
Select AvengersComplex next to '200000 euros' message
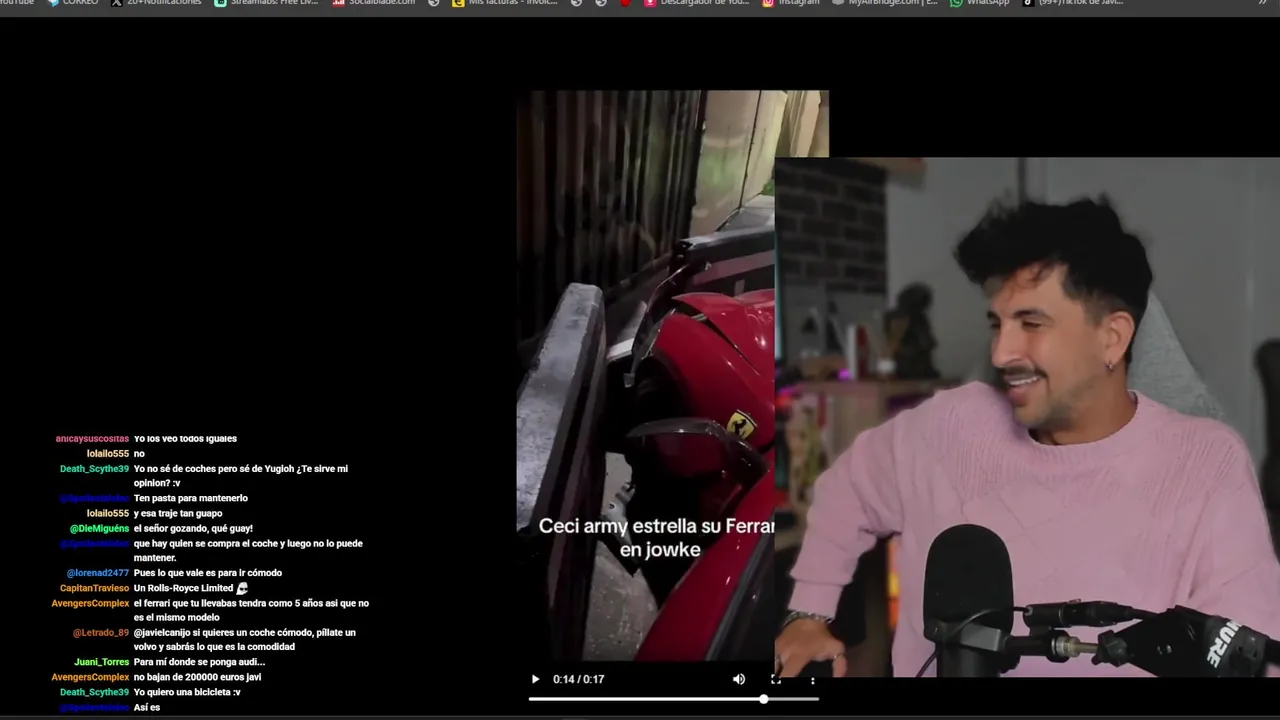coord(90,677)
